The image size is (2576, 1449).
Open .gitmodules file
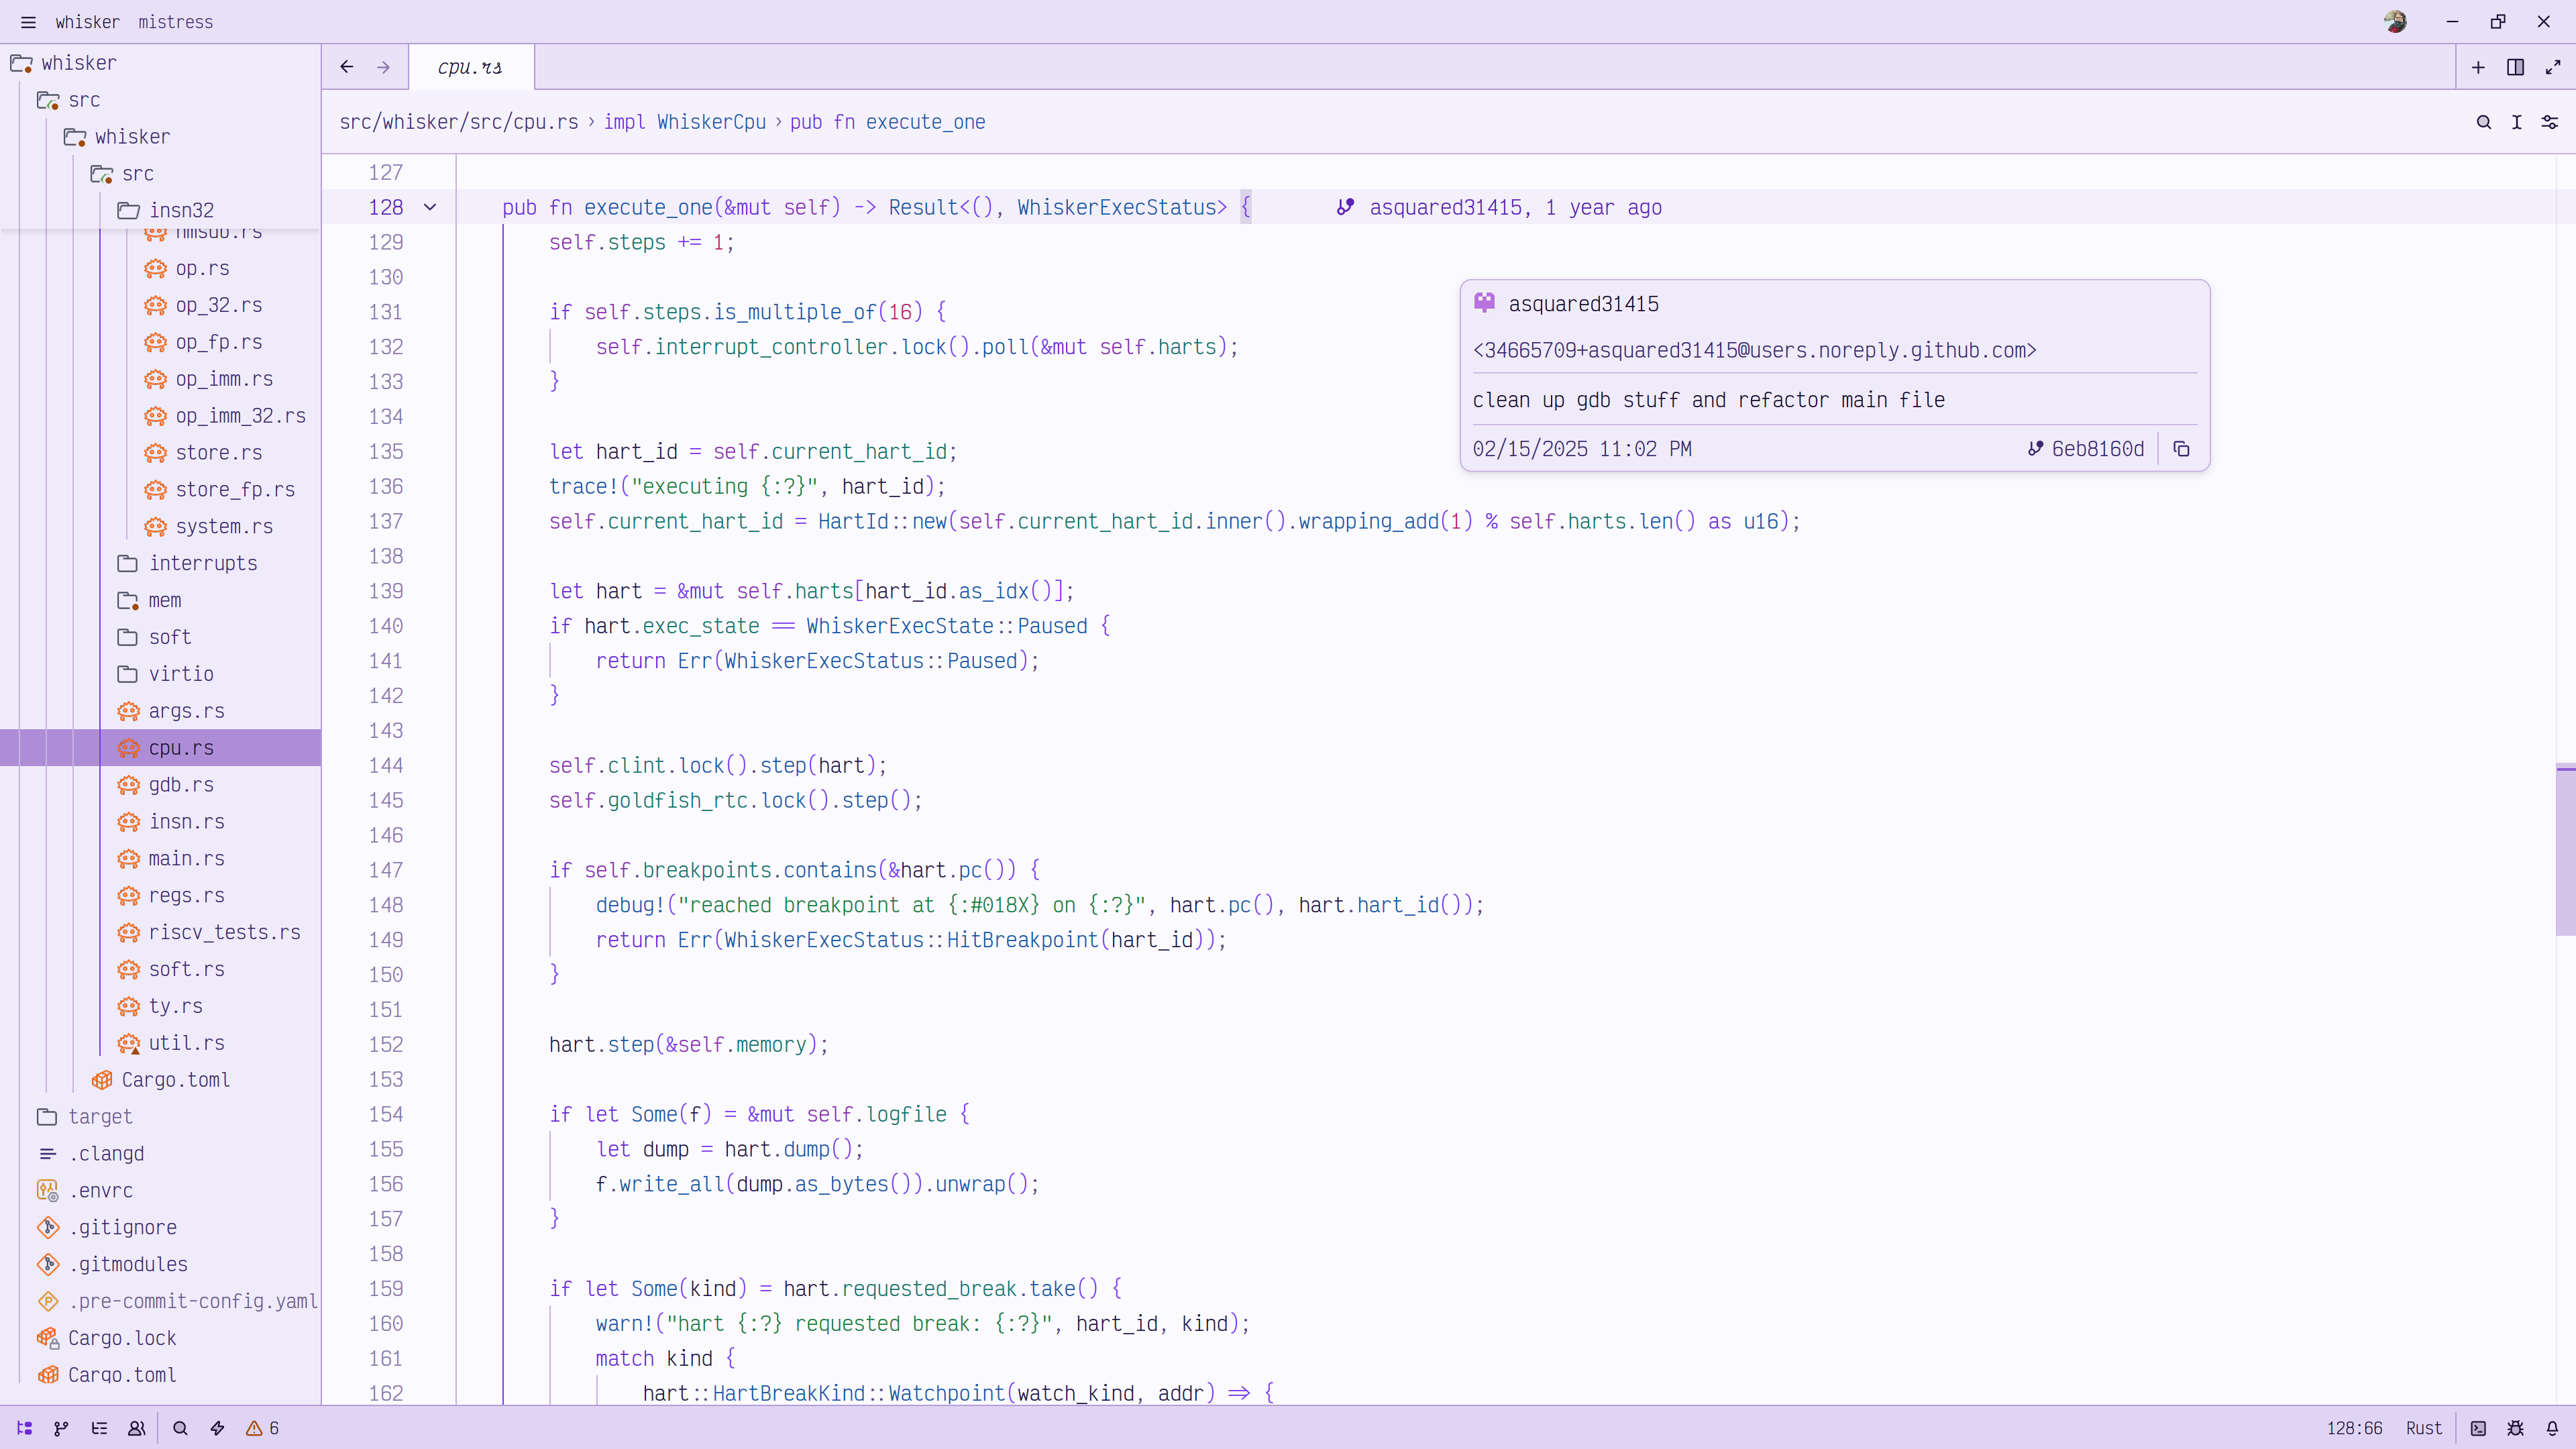coord(160,1264)
